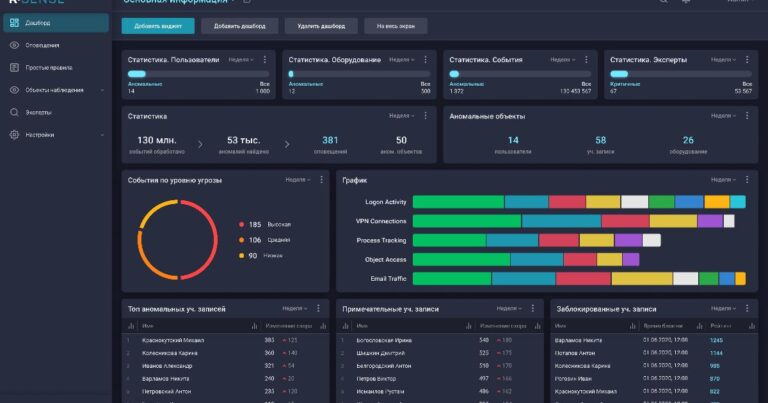
Task: Click rating value 1245 for Варламов Никита
Action: coord(716,340)
